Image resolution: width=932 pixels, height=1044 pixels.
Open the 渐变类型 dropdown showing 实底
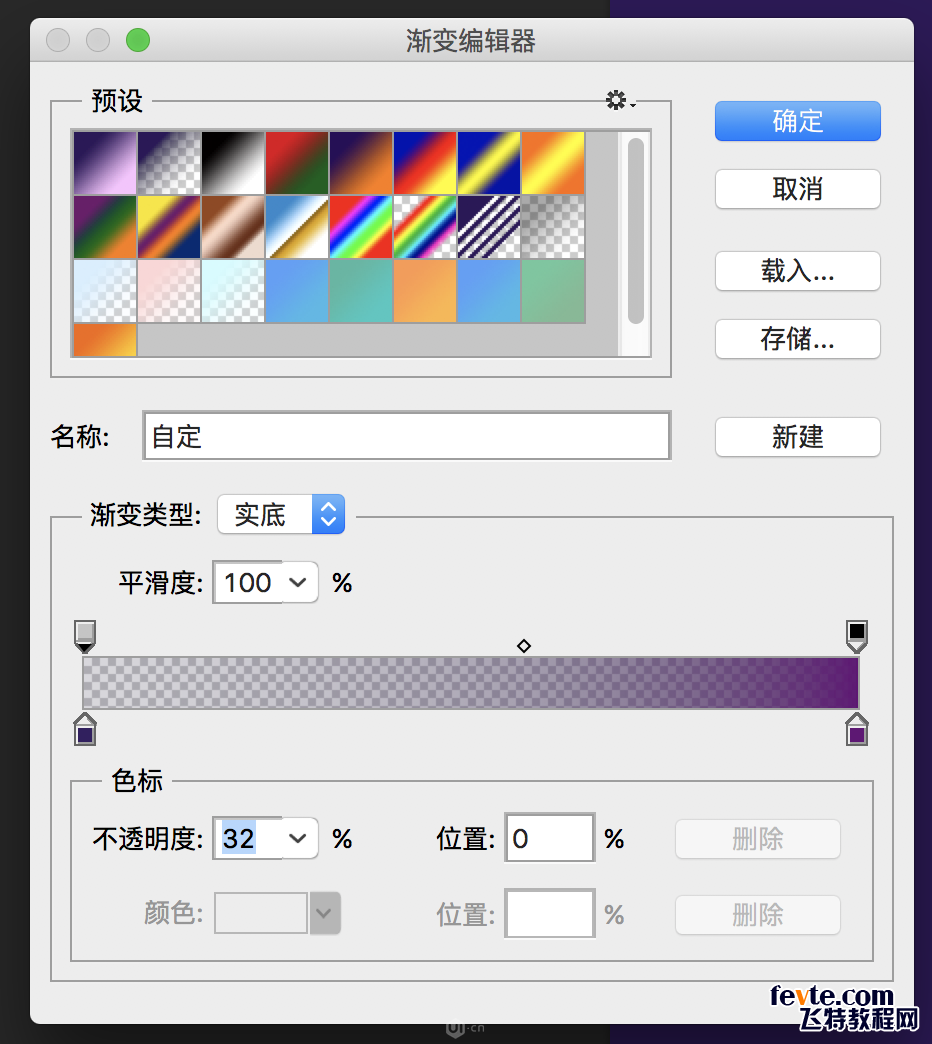[x=281, y=514]
